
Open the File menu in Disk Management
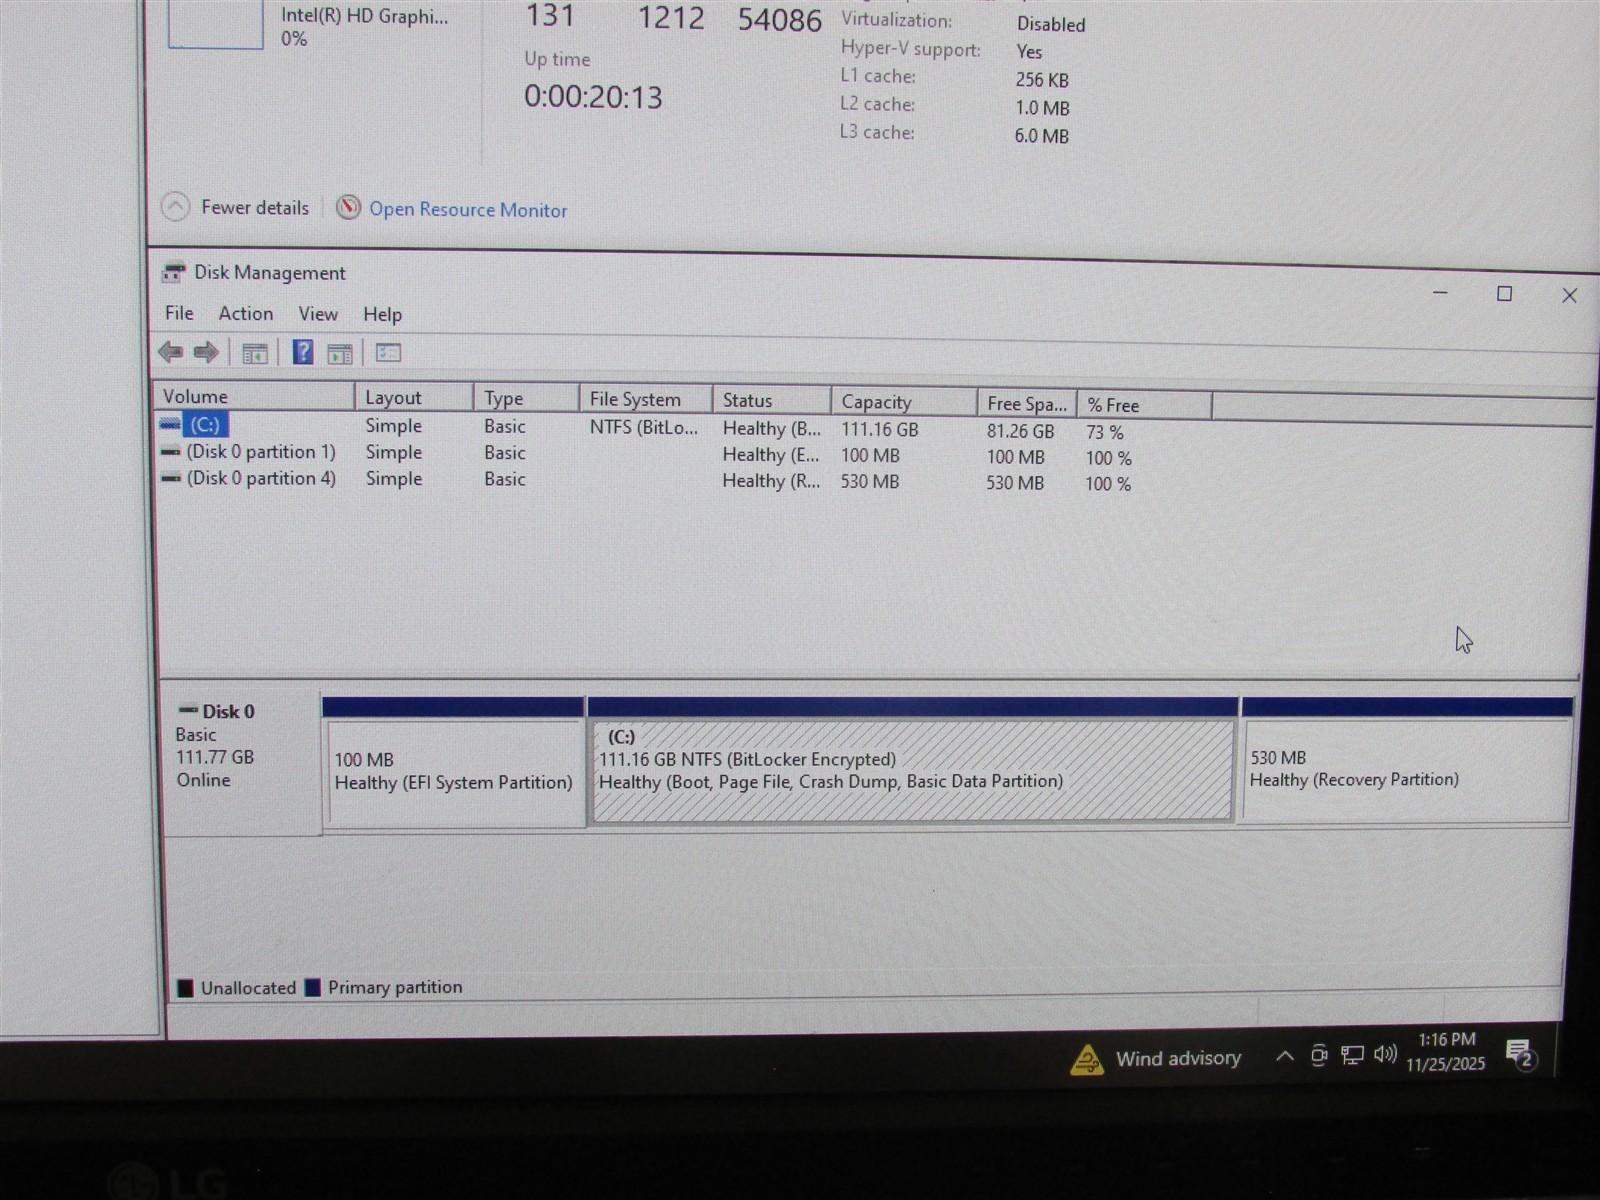click(x=179, y=313)
